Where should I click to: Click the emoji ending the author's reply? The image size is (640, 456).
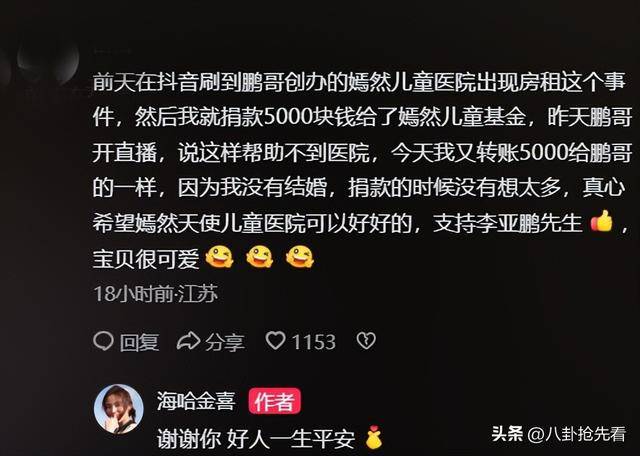pos(373,438)
